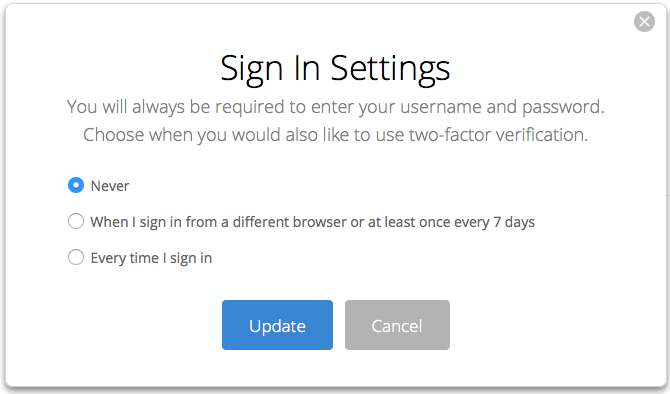This screenshot has width=670, height=394.
Task: Click the sentence about username and password
Action: tap(335, 107)
